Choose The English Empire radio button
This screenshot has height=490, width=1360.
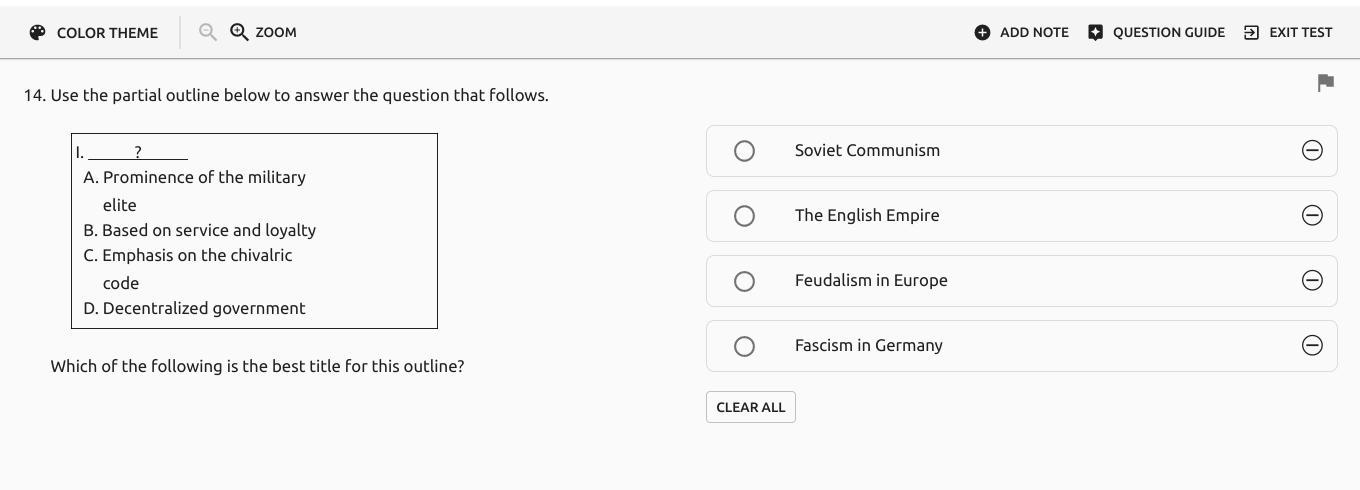(x=744, y=215)
